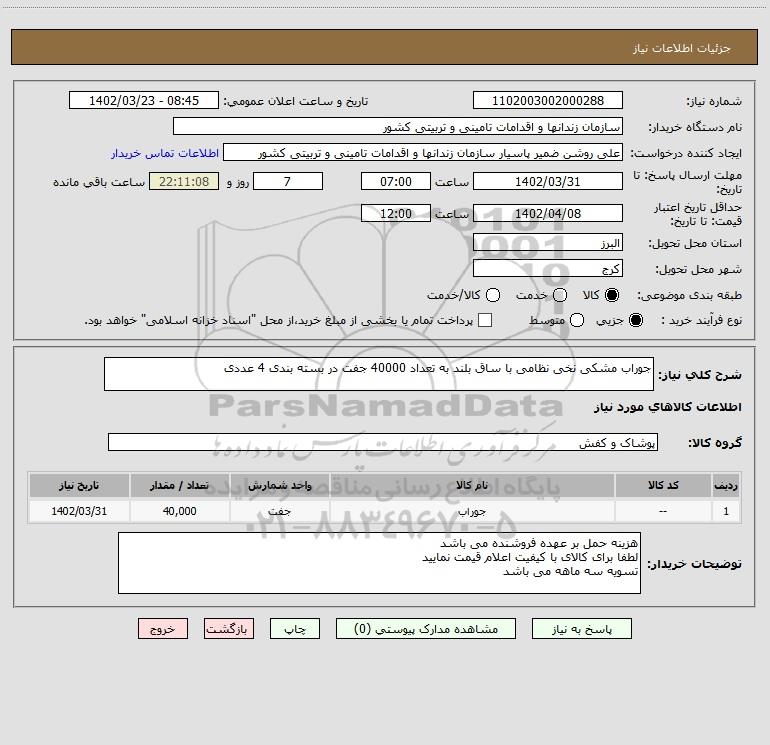Click the جوراب item name cell

[472, 511]
